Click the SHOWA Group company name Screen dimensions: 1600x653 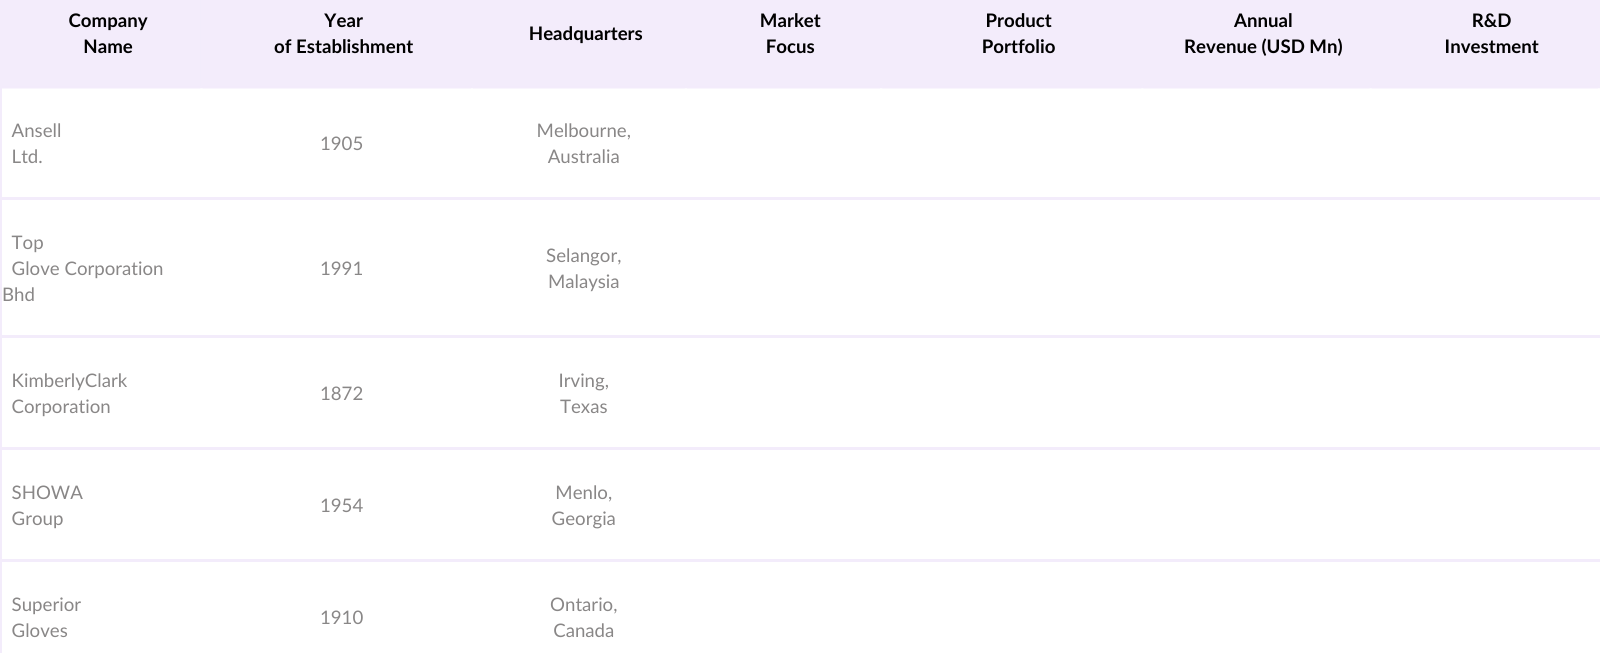pos(47,506)
